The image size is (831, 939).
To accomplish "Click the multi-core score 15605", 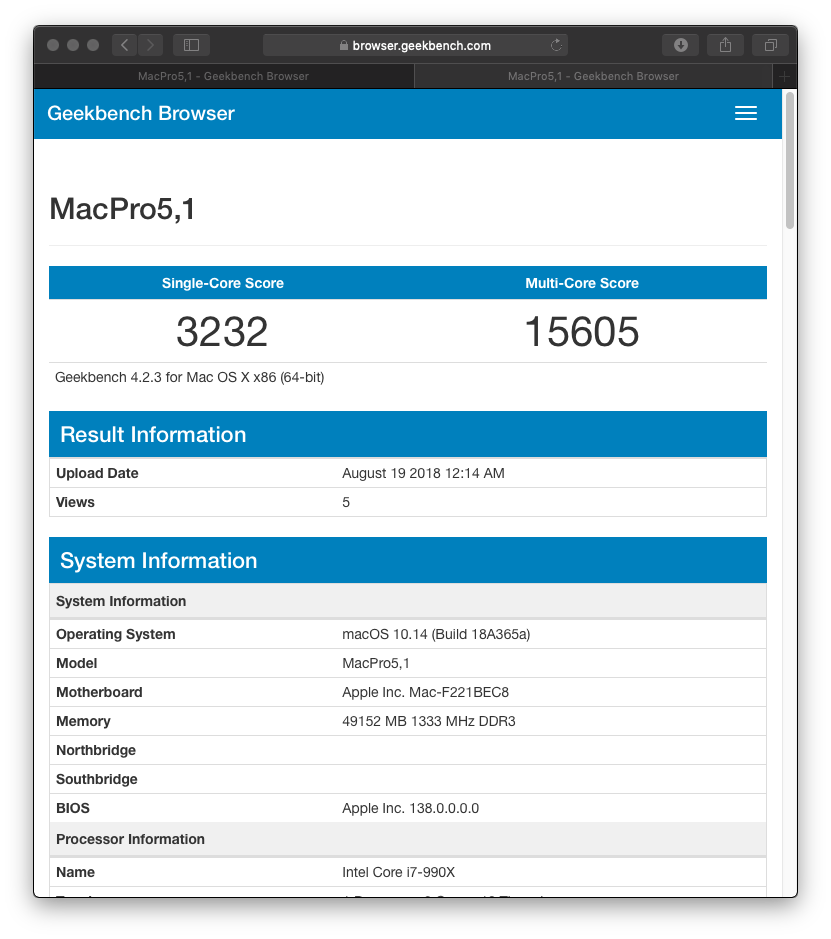I will point(582,331).
